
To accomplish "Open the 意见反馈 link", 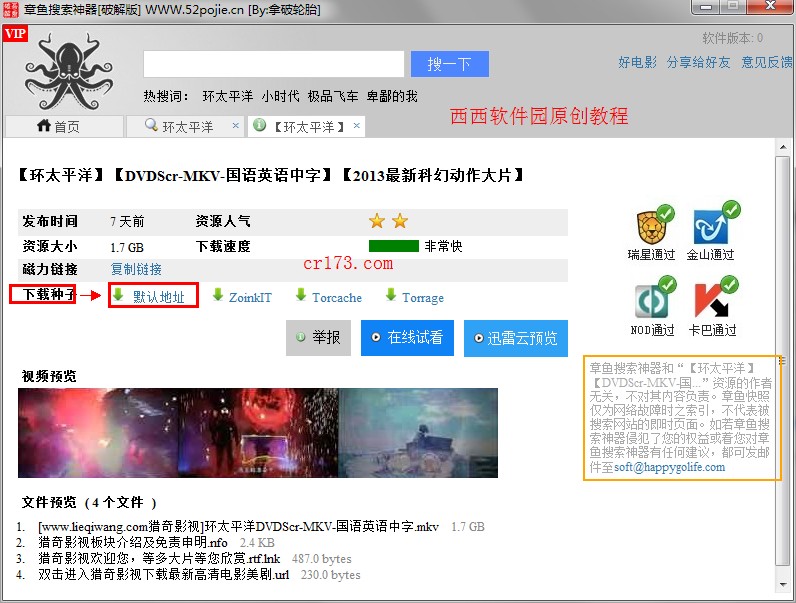I will tap(767, 62).
